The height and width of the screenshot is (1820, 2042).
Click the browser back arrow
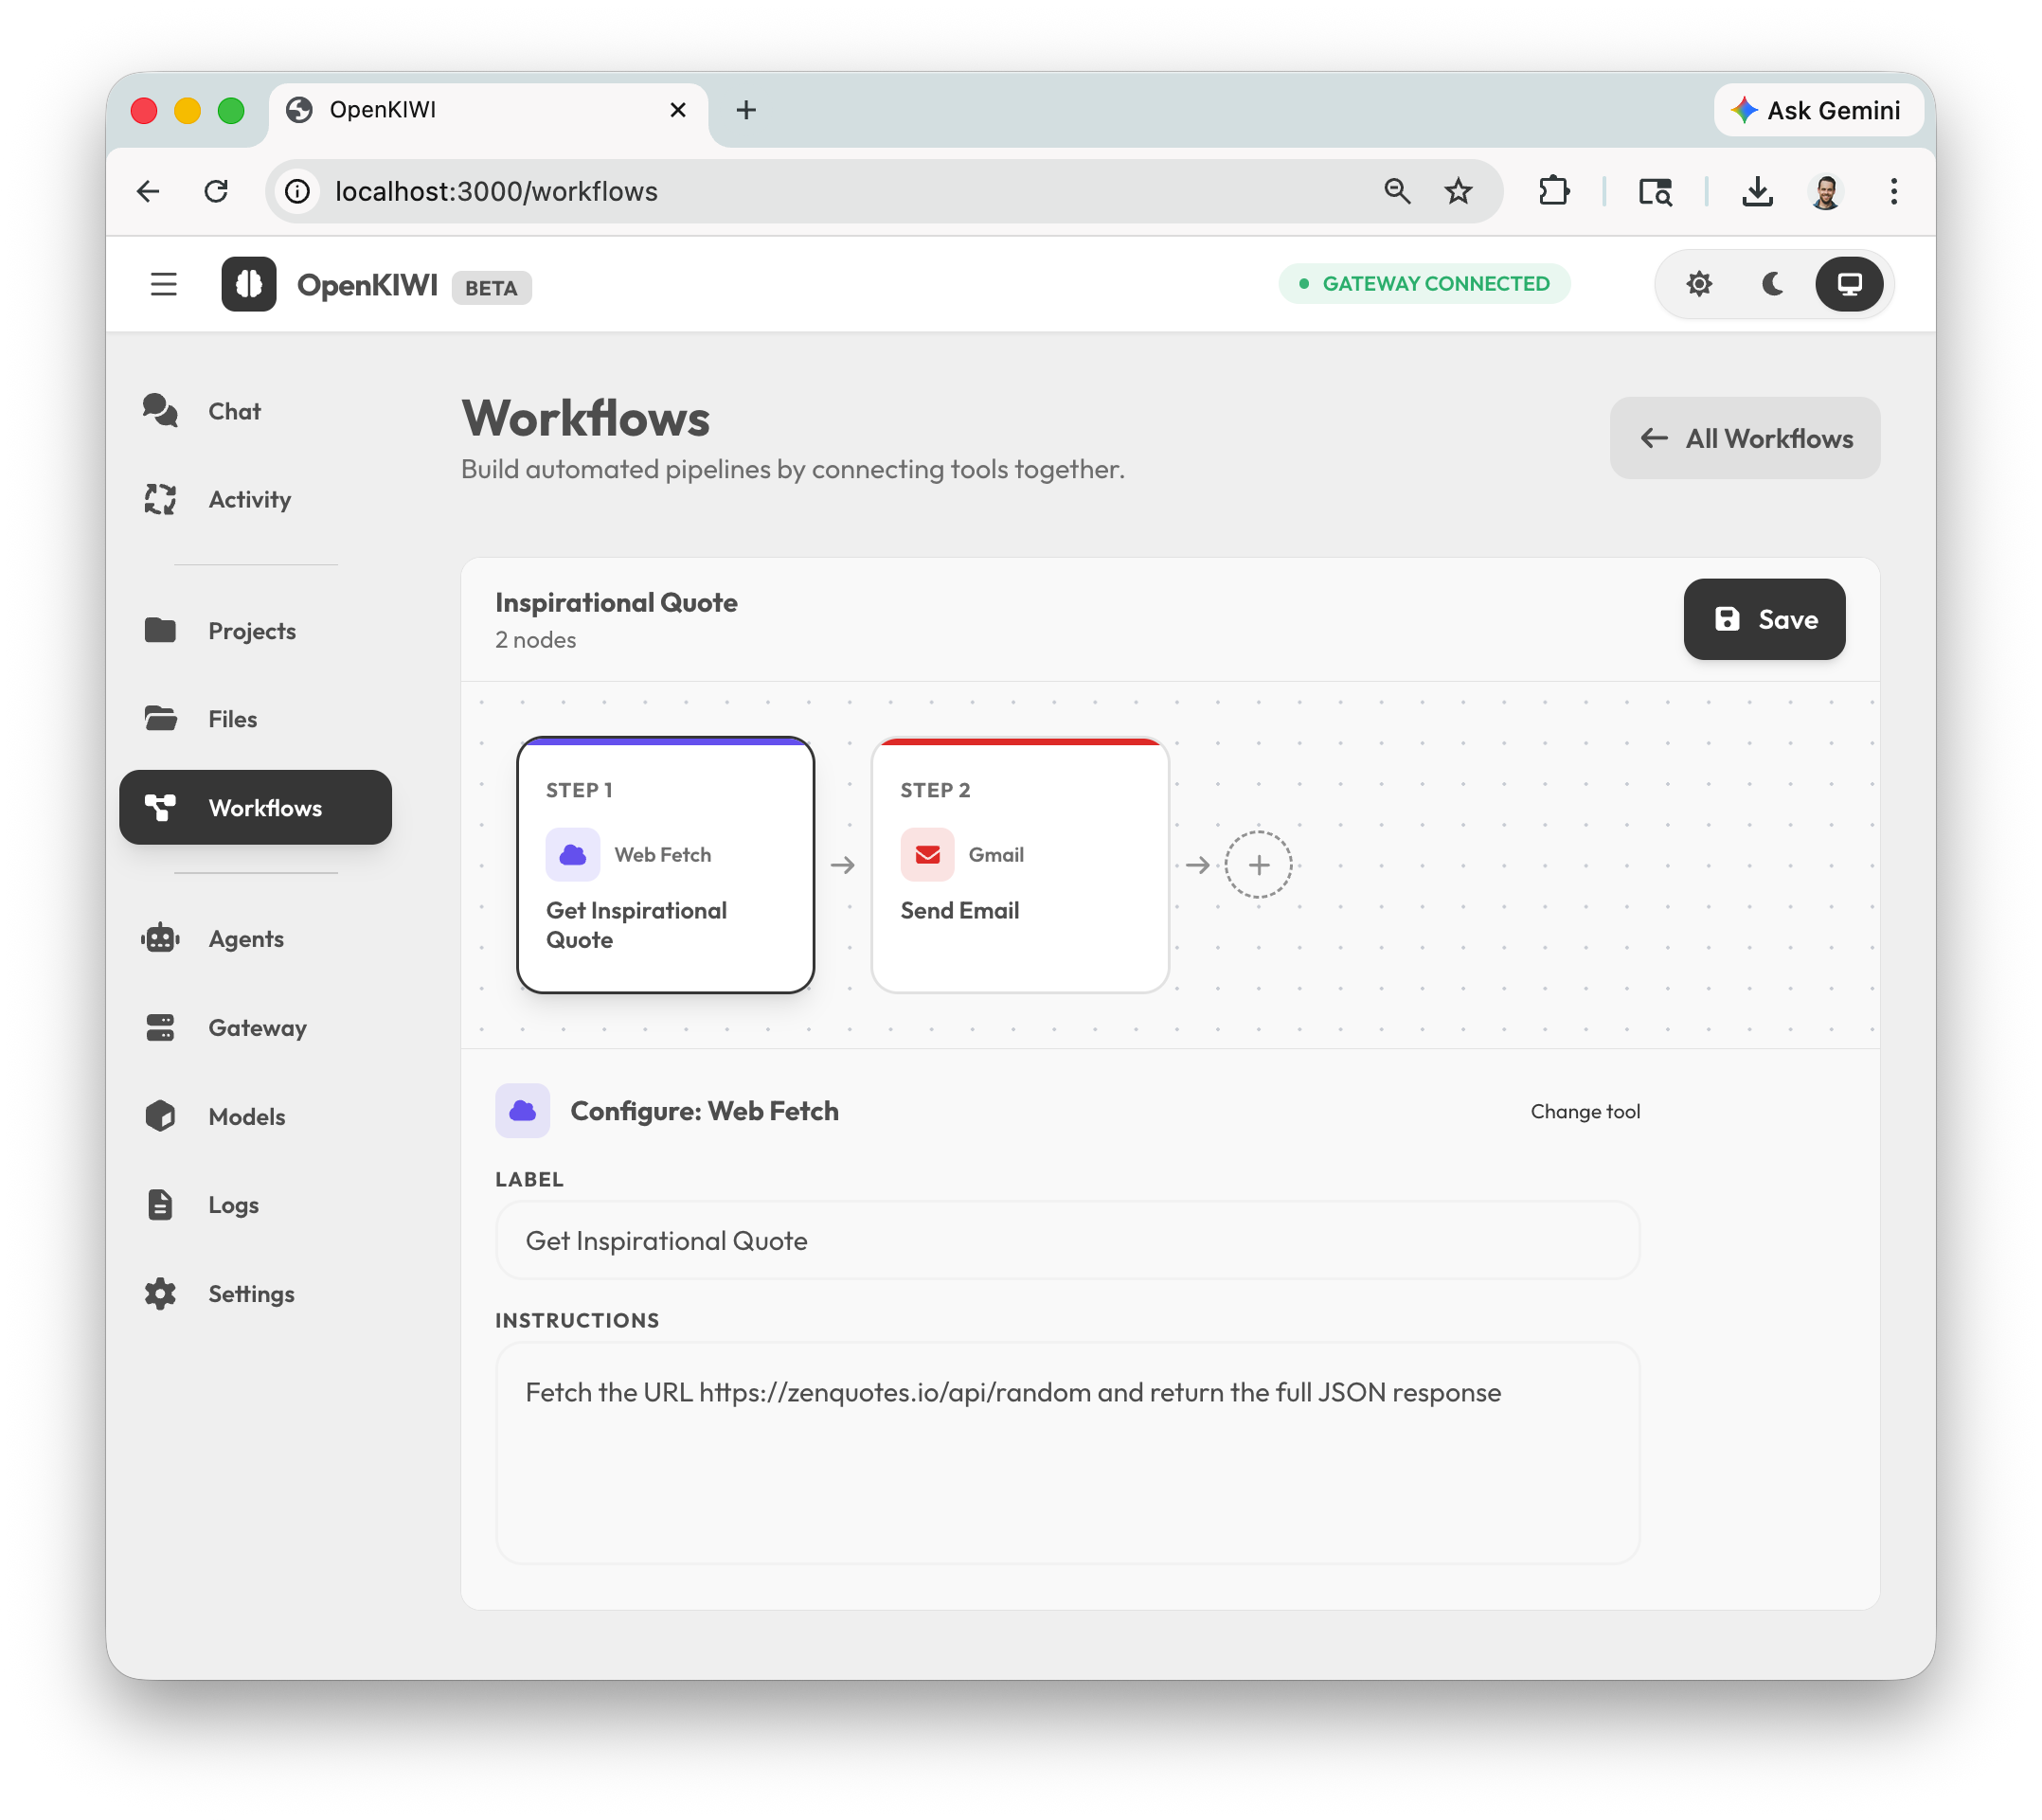coord(148,191)
